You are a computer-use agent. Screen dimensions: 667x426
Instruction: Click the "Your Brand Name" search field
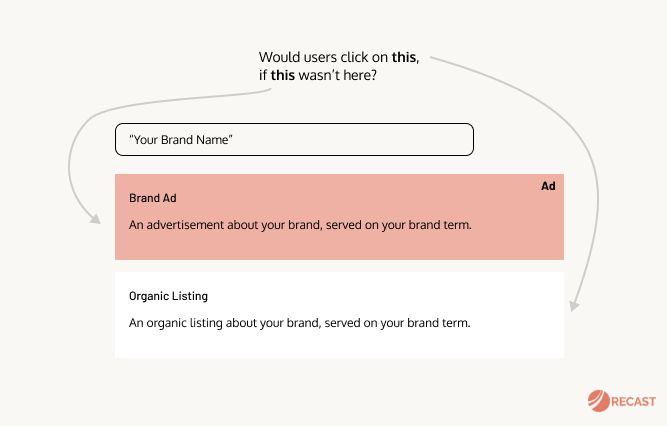[x=294, y=140]
